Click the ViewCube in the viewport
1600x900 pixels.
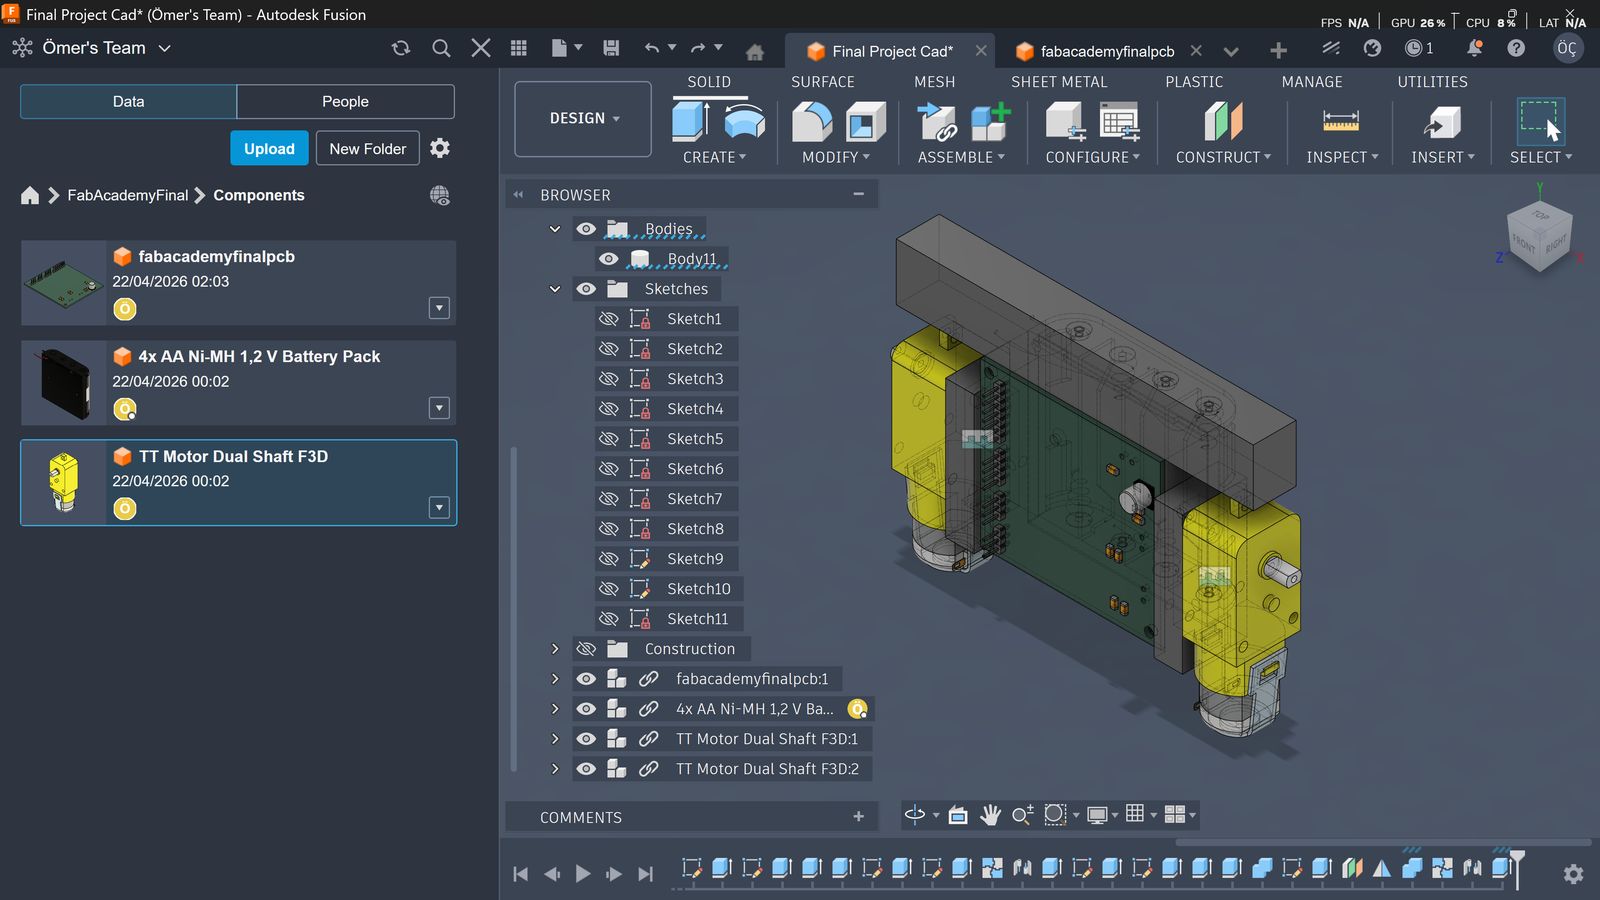[1540, 237]
